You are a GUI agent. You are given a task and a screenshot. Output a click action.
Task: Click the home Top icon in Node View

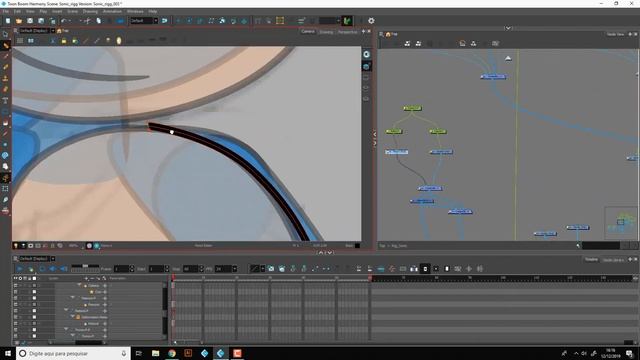(388, 34)
